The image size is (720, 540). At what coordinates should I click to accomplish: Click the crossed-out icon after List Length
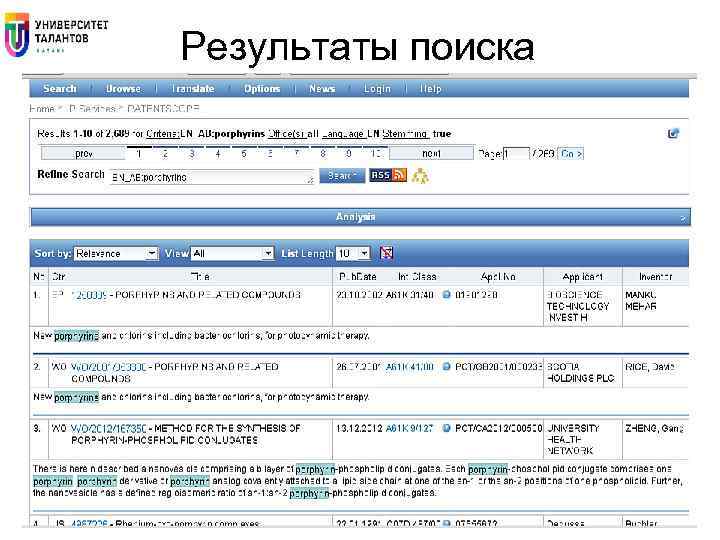pyautogui.click(x=386, y=253)
